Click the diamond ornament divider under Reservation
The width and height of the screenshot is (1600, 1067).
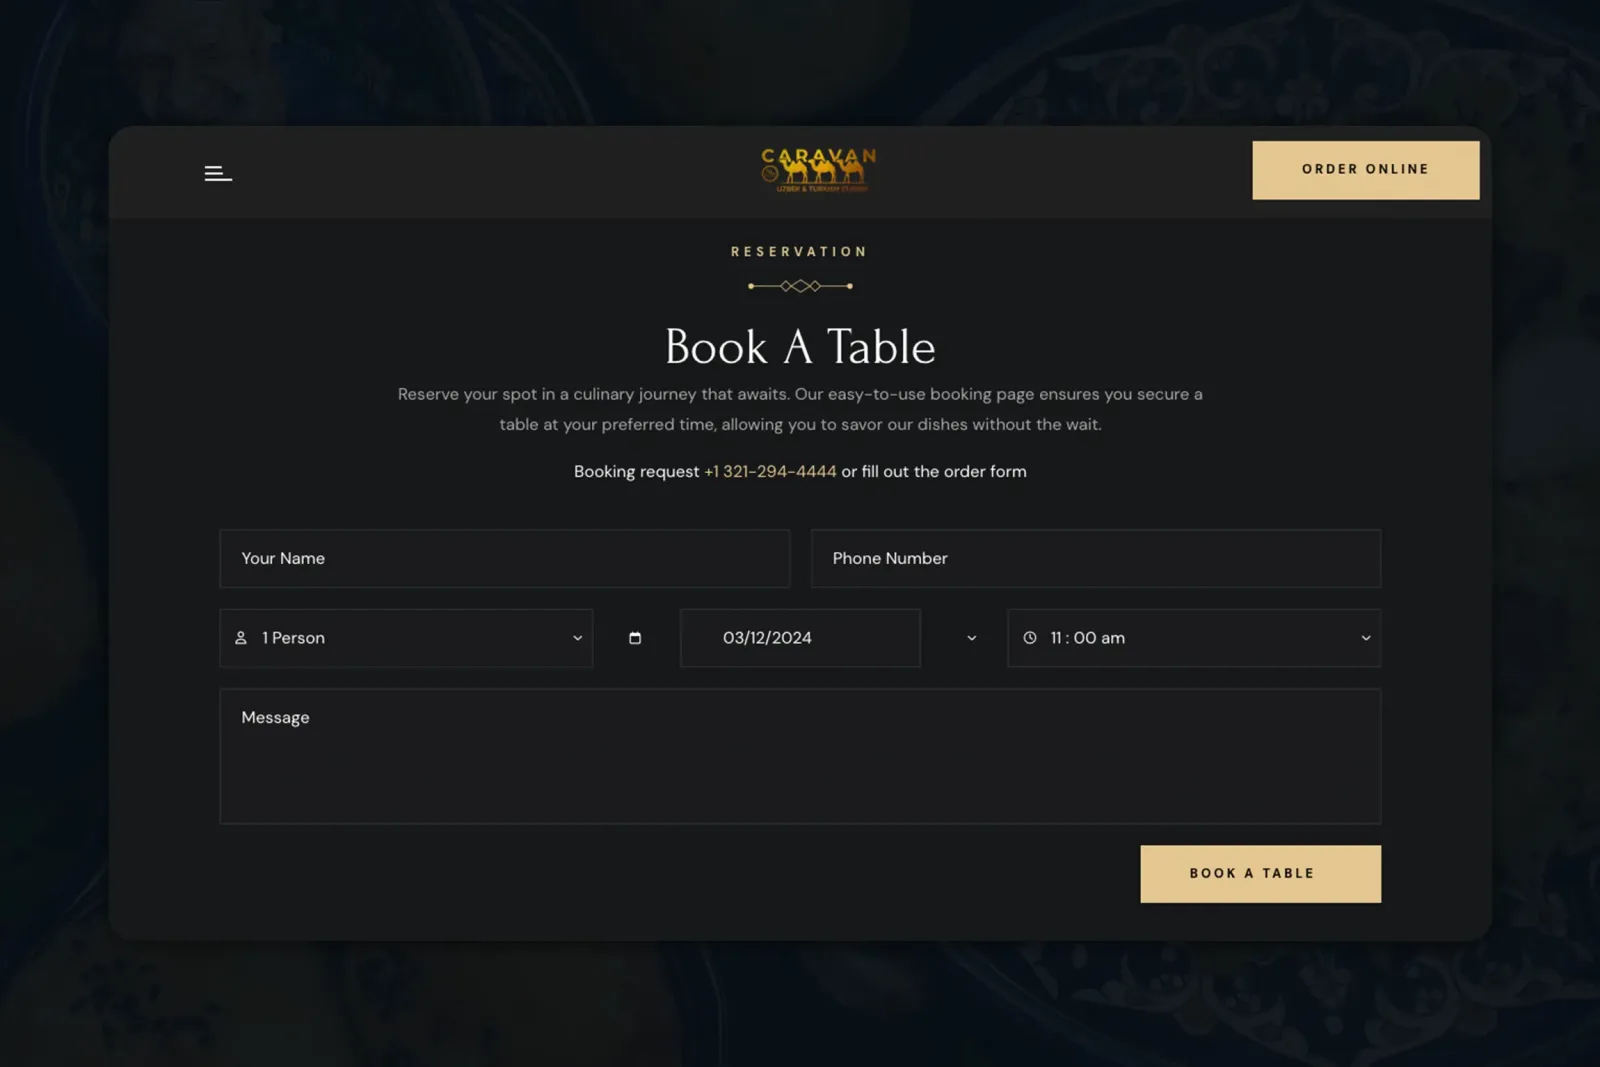pos(800,286)
